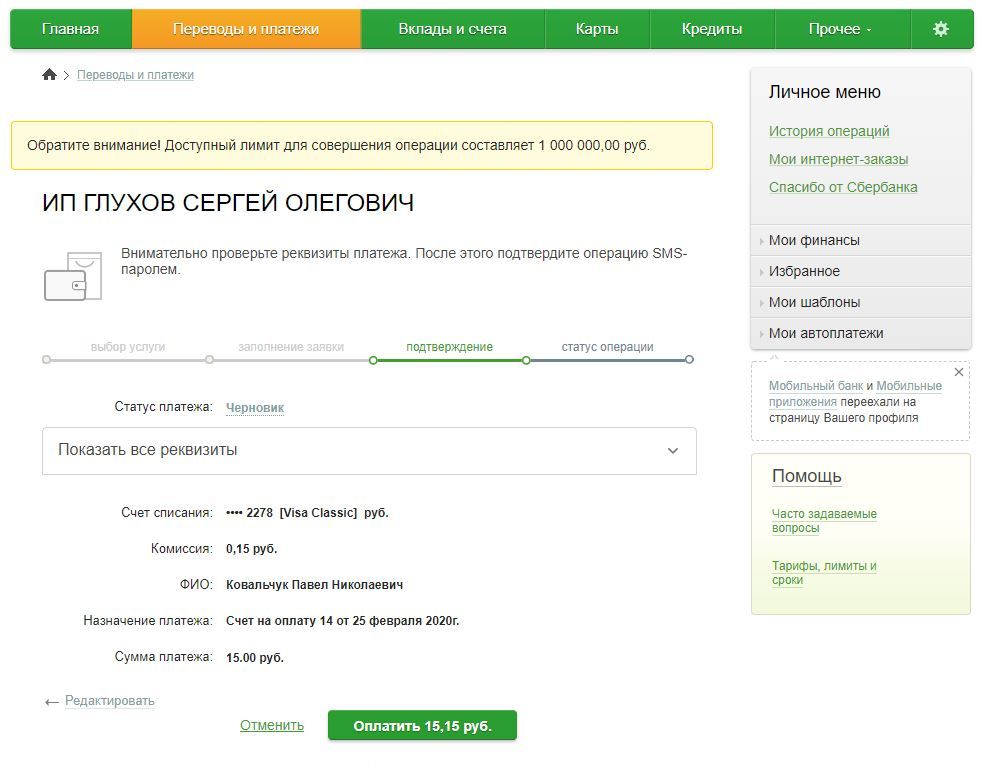
Task: Click Редактировать to edit the payment
Action: (x=110, y=701)
